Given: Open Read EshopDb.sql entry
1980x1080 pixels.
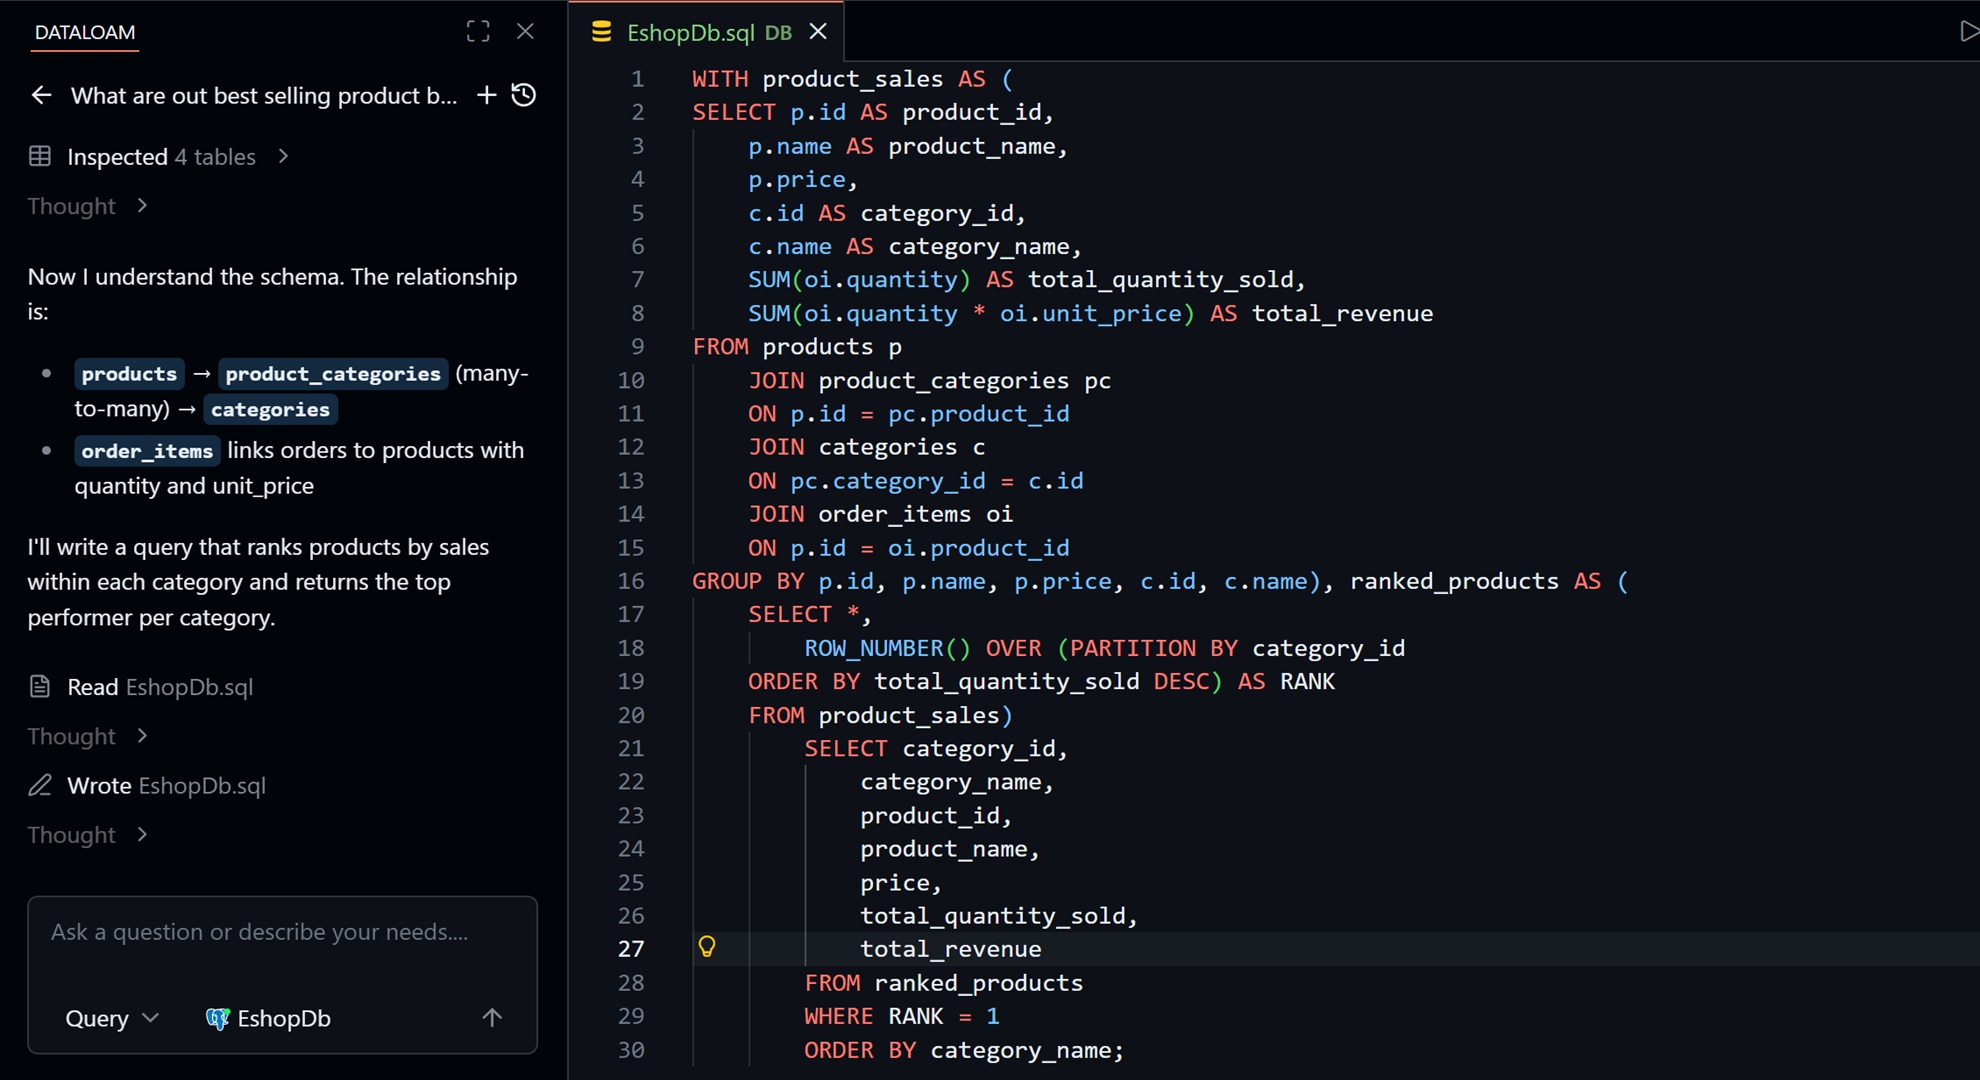Looking at the screenshot, I should [x=160, y=687].
